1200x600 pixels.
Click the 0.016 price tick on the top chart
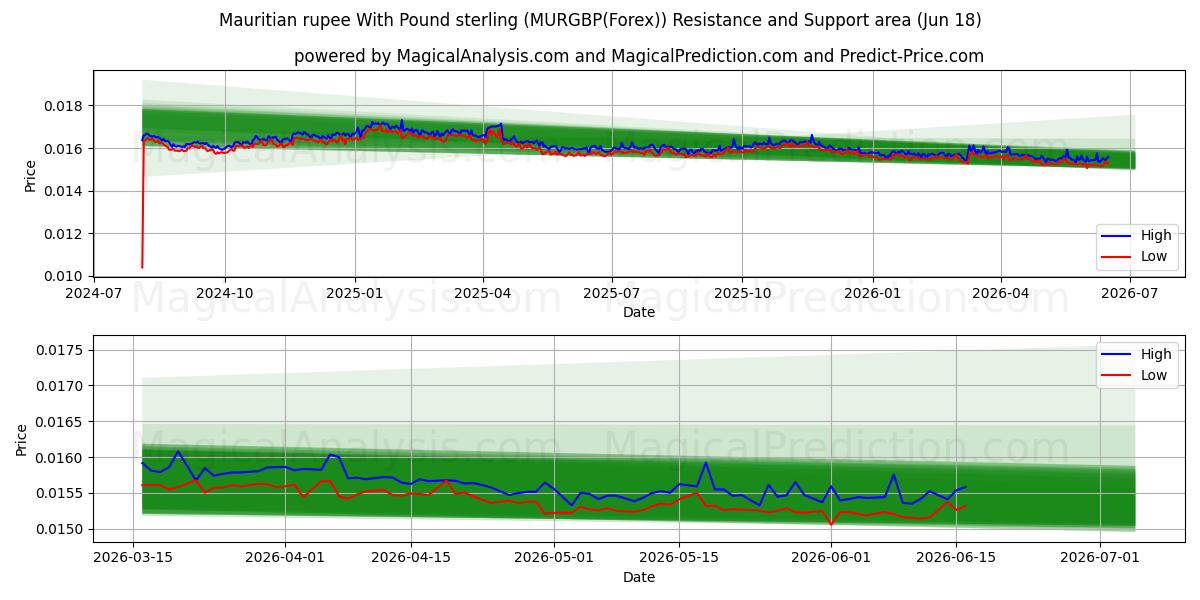pyautogui.click(x=66, y=149)
